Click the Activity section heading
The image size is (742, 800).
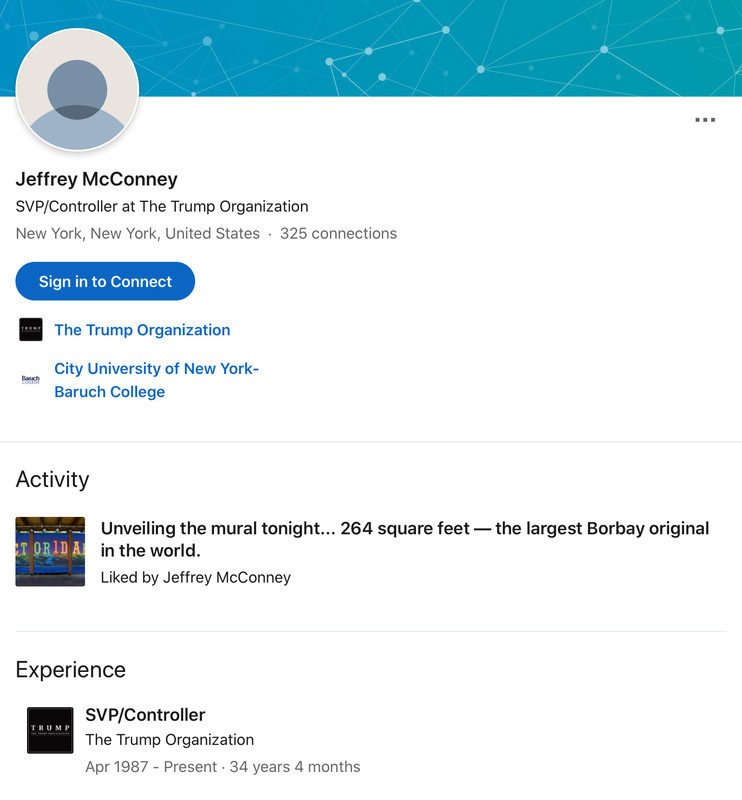(x=53, y=480)
